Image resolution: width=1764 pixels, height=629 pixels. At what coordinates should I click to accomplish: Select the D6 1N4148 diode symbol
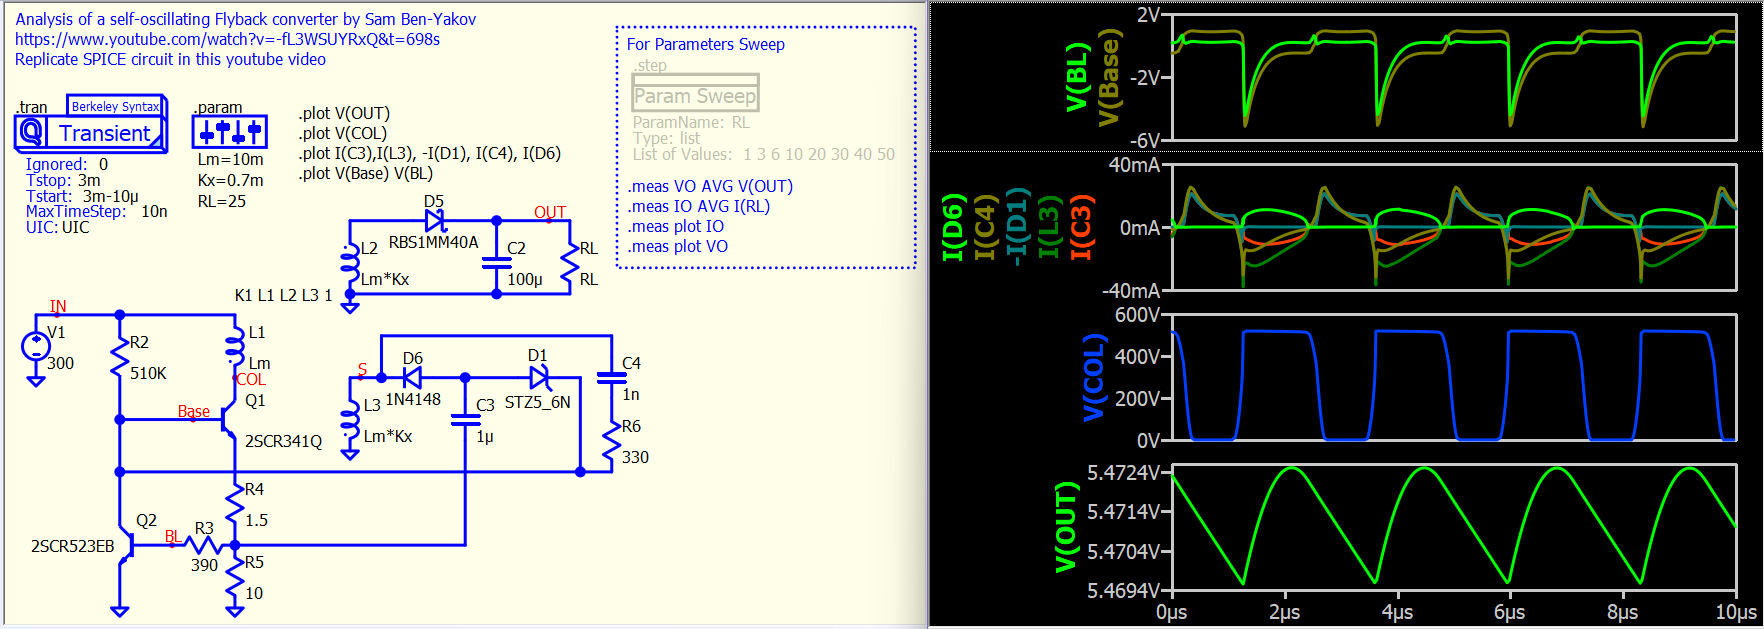tap(411, 378)
